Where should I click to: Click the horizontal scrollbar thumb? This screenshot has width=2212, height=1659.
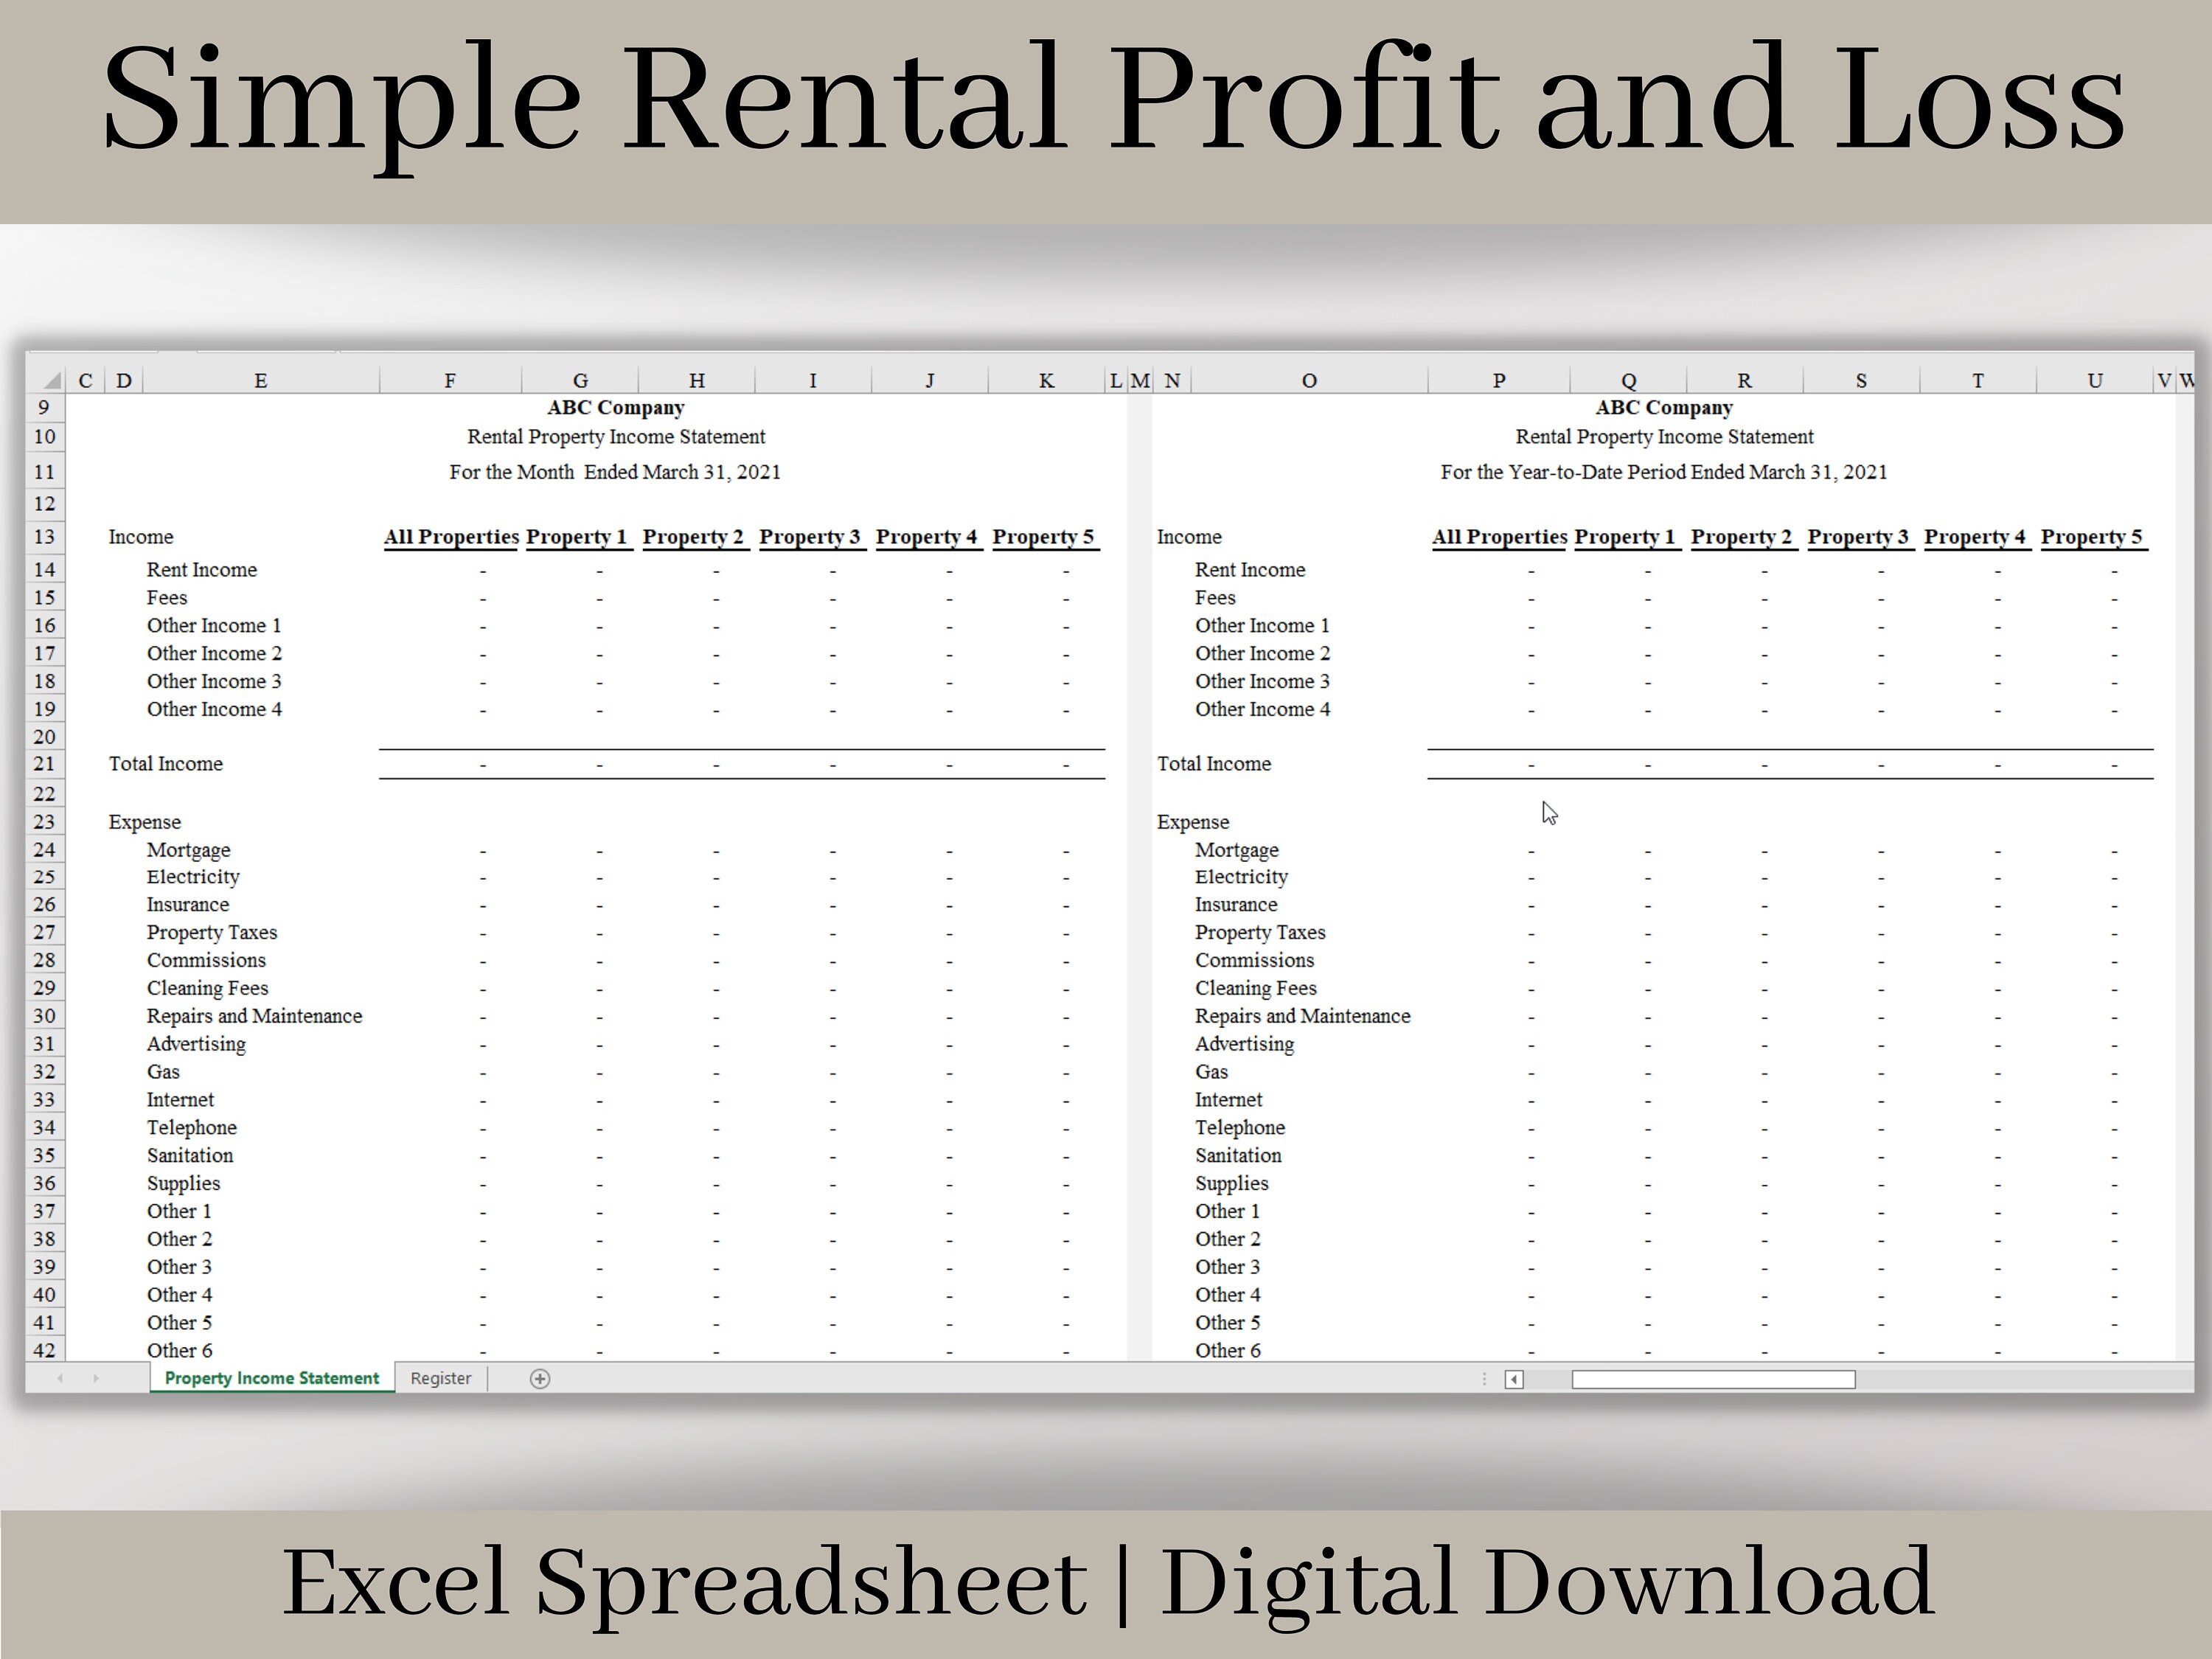pos(1714,1379)
